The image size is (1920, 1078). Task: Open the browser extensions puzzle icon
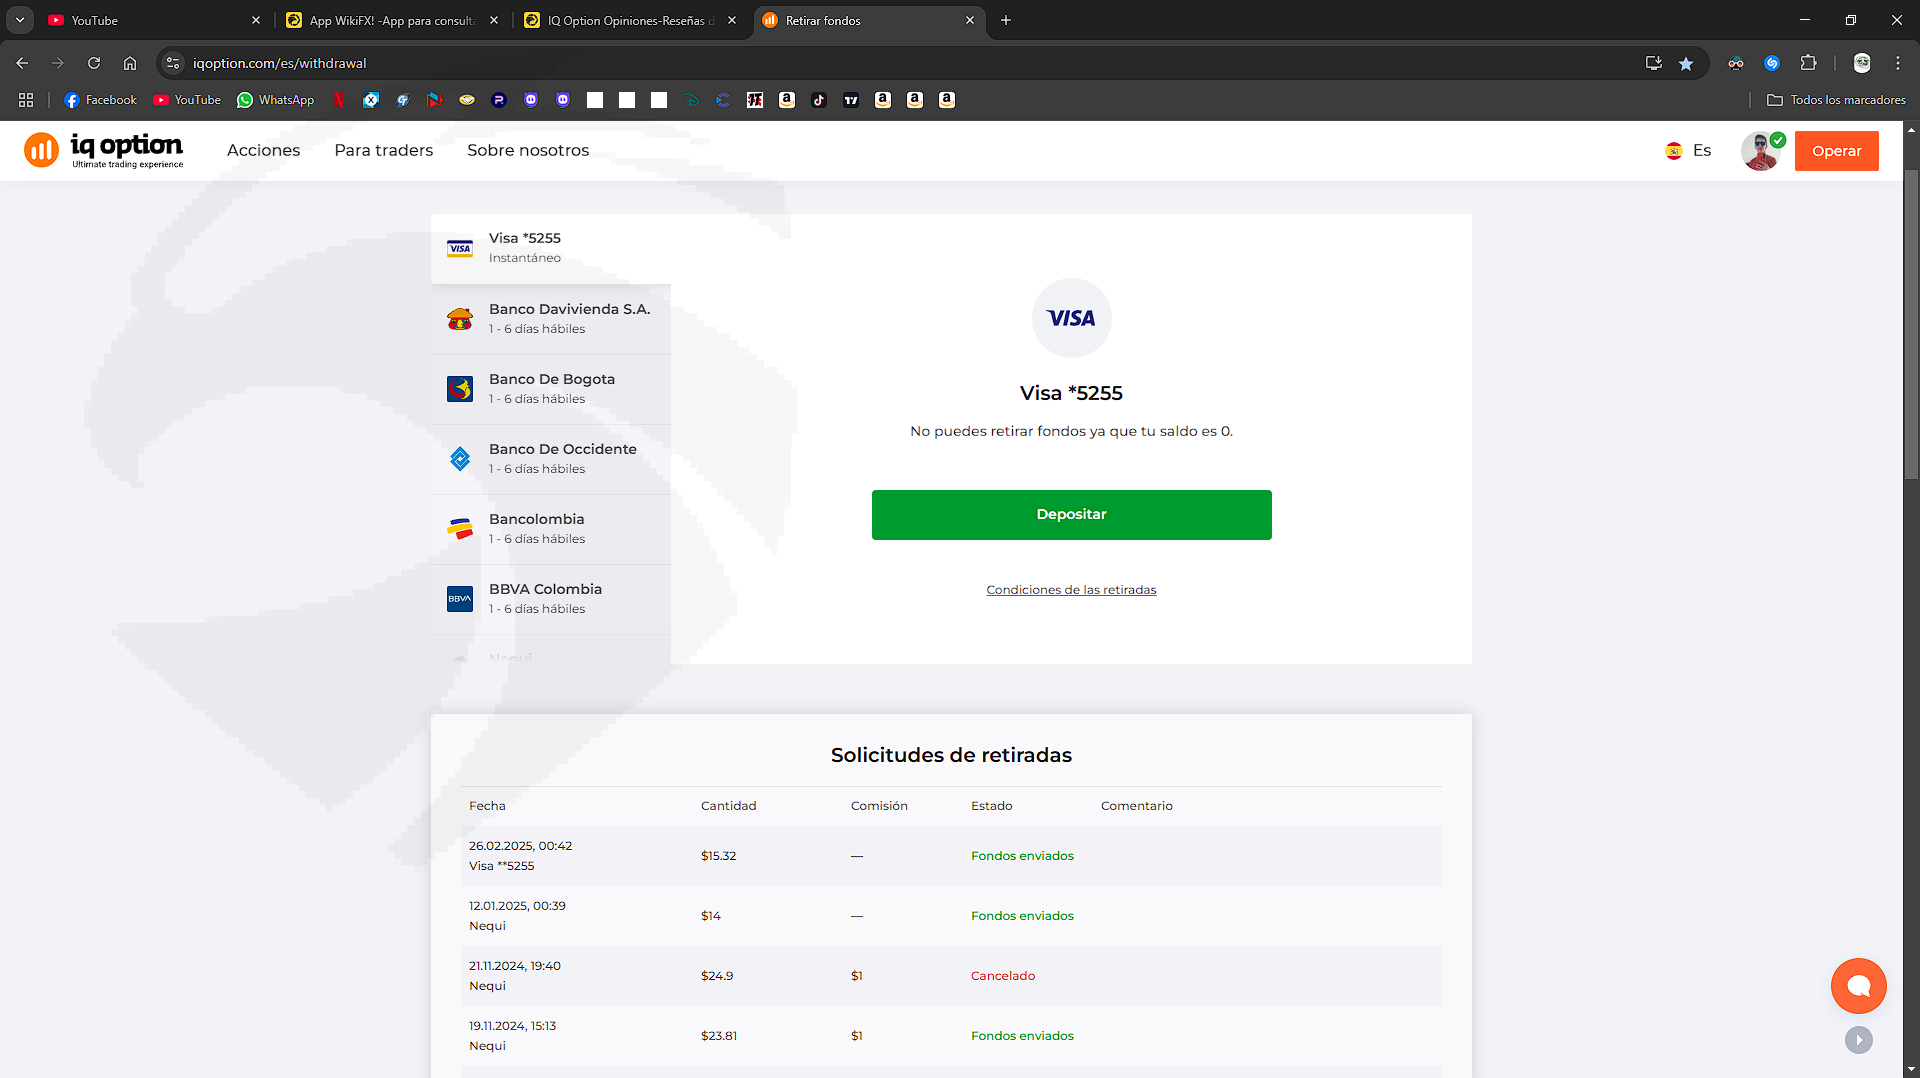1808,63
